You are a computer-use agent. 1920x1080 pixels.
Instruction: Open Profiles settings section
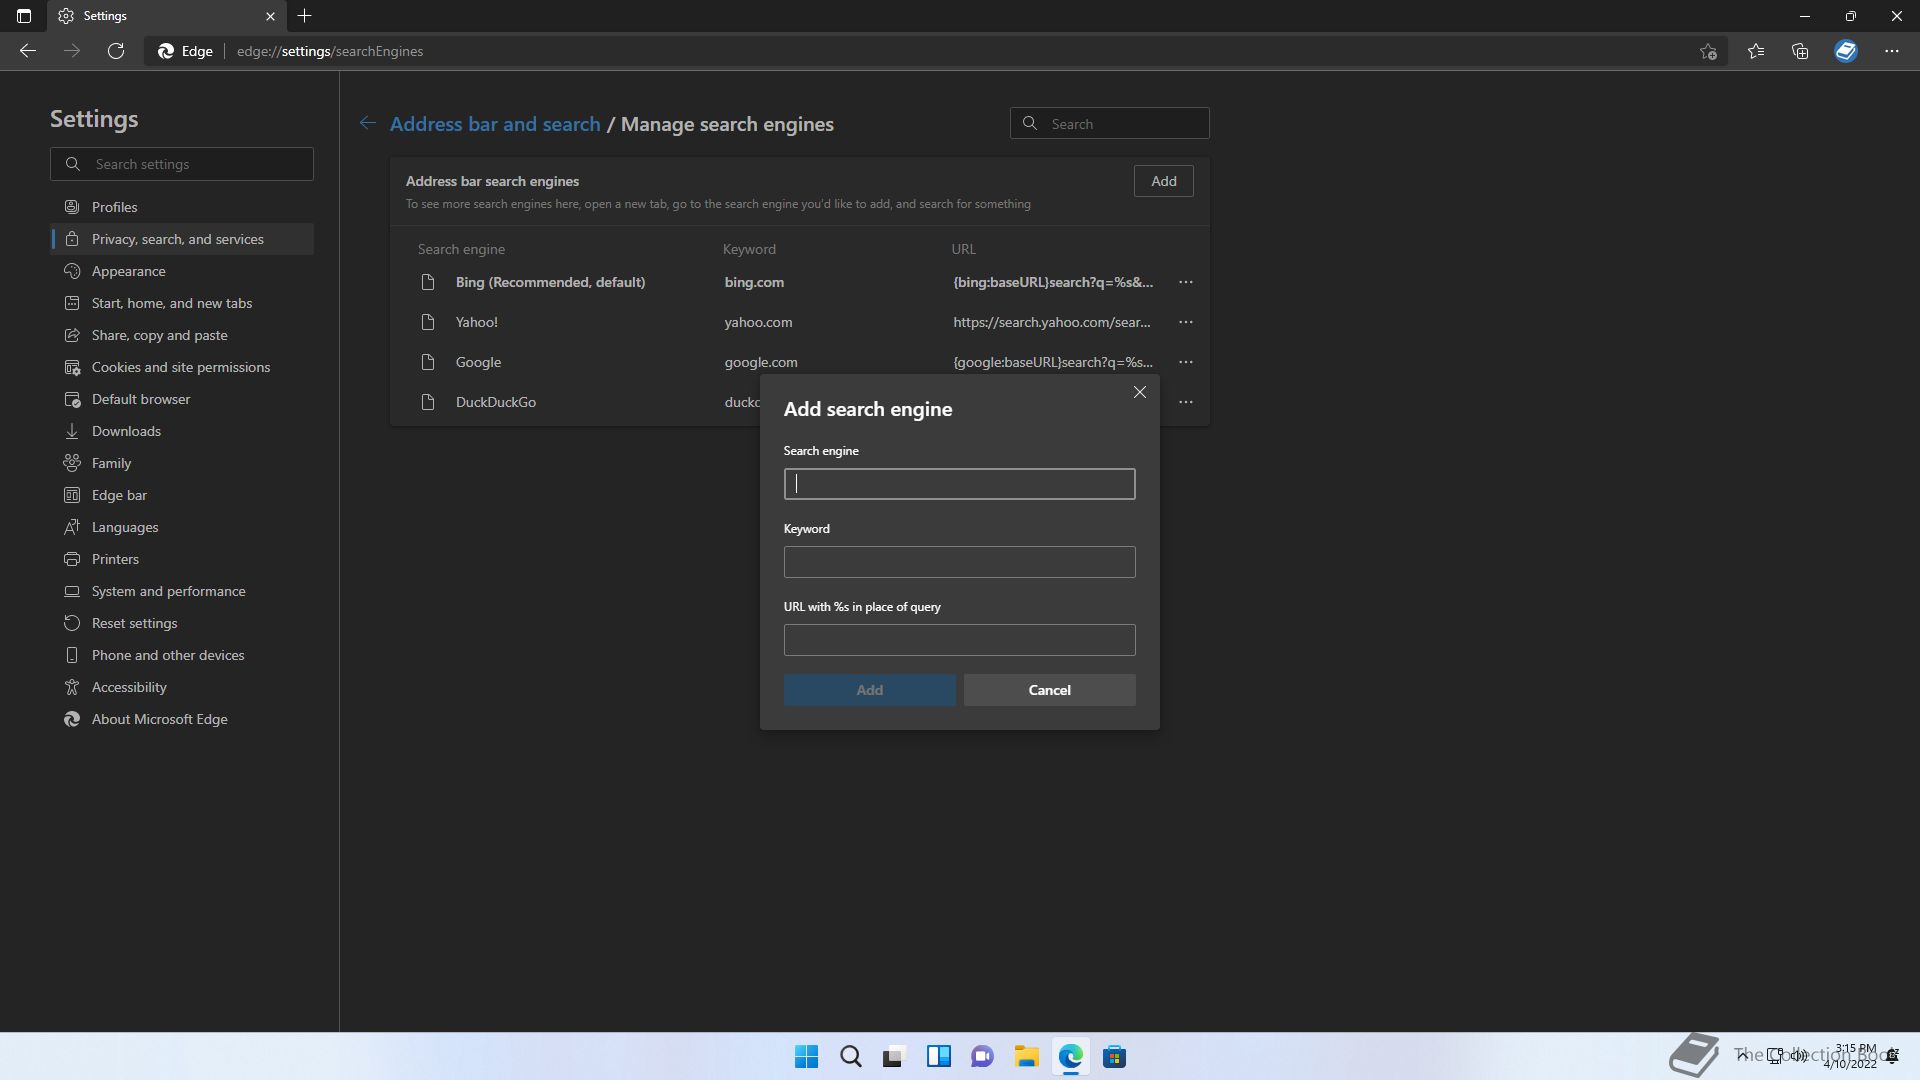(182, 207)
